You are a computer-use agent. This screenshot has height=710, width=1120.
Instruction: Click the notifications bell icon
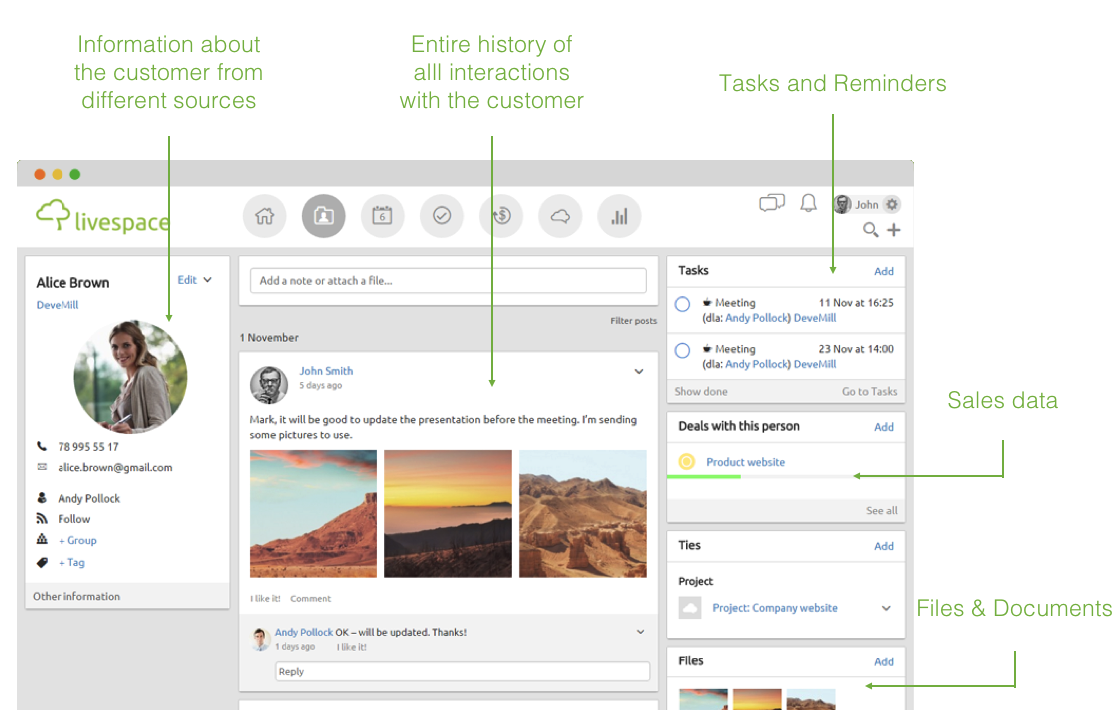pos(808,203)
